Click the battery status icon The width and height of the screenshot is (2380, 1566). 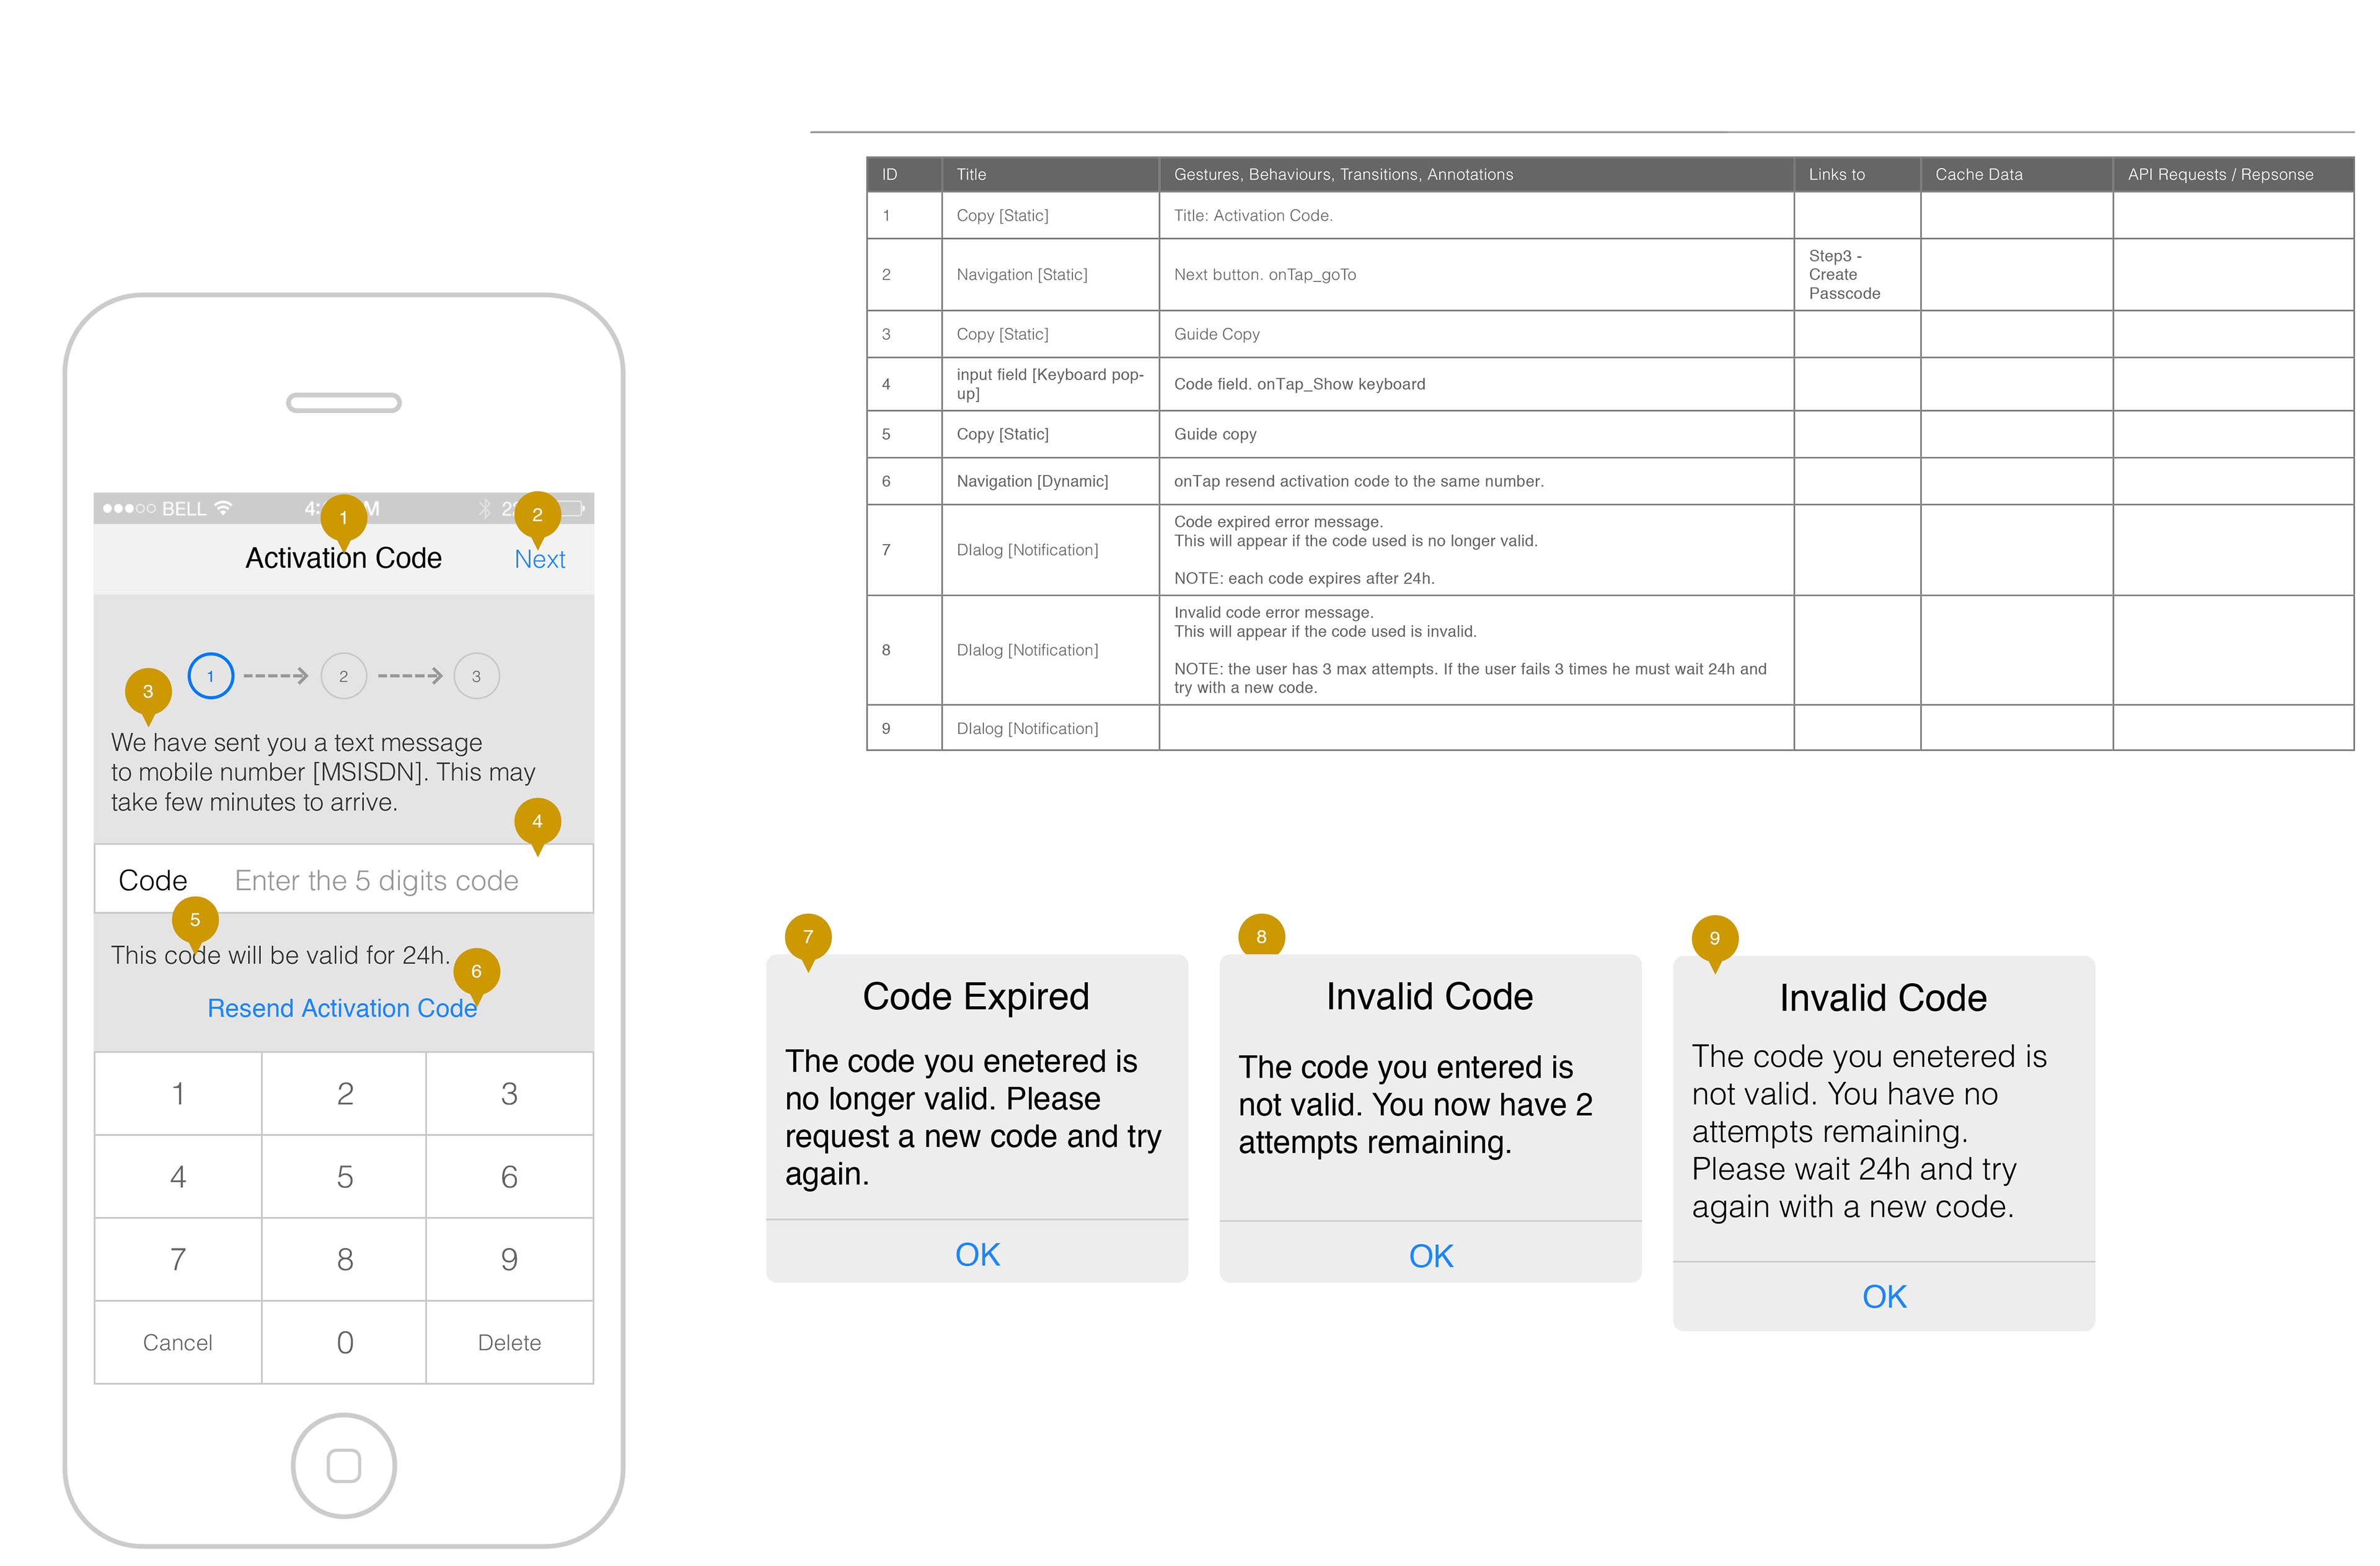[572, 508]
